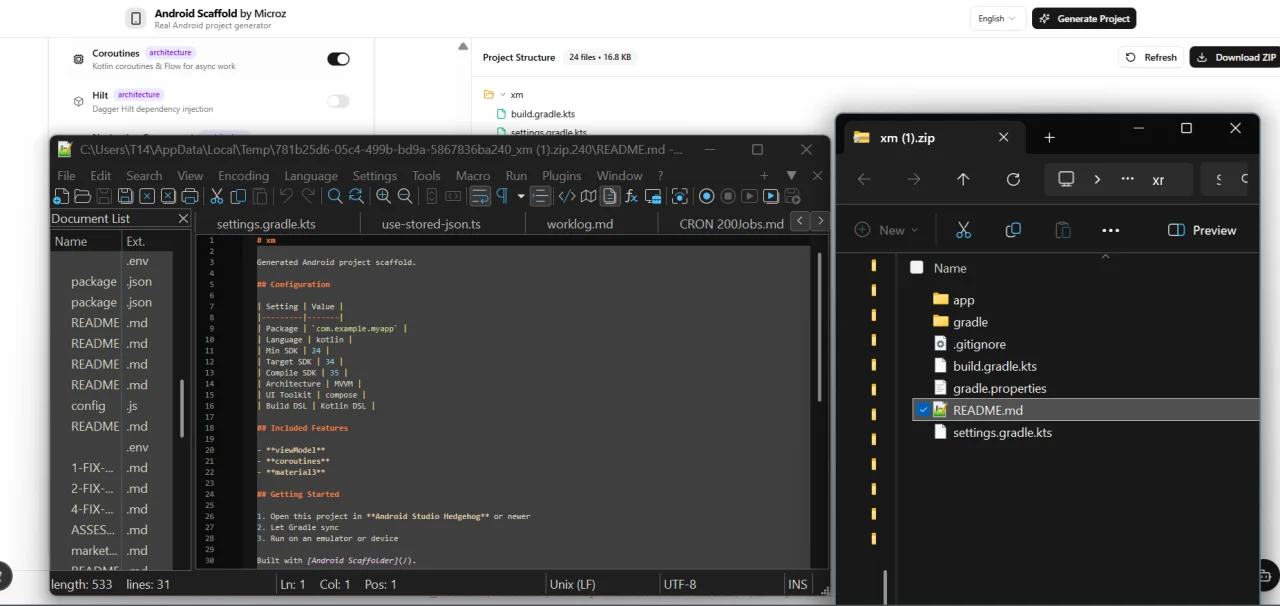
Task: Turn off the Coroutines toggle
Action: (338, 59)
